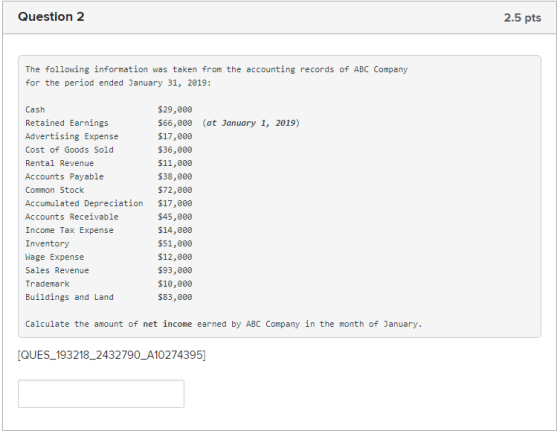Viewport: 560px width, 431px height.
Task: Click the Retained Earnings value $66,000
Action: point(175,123)
